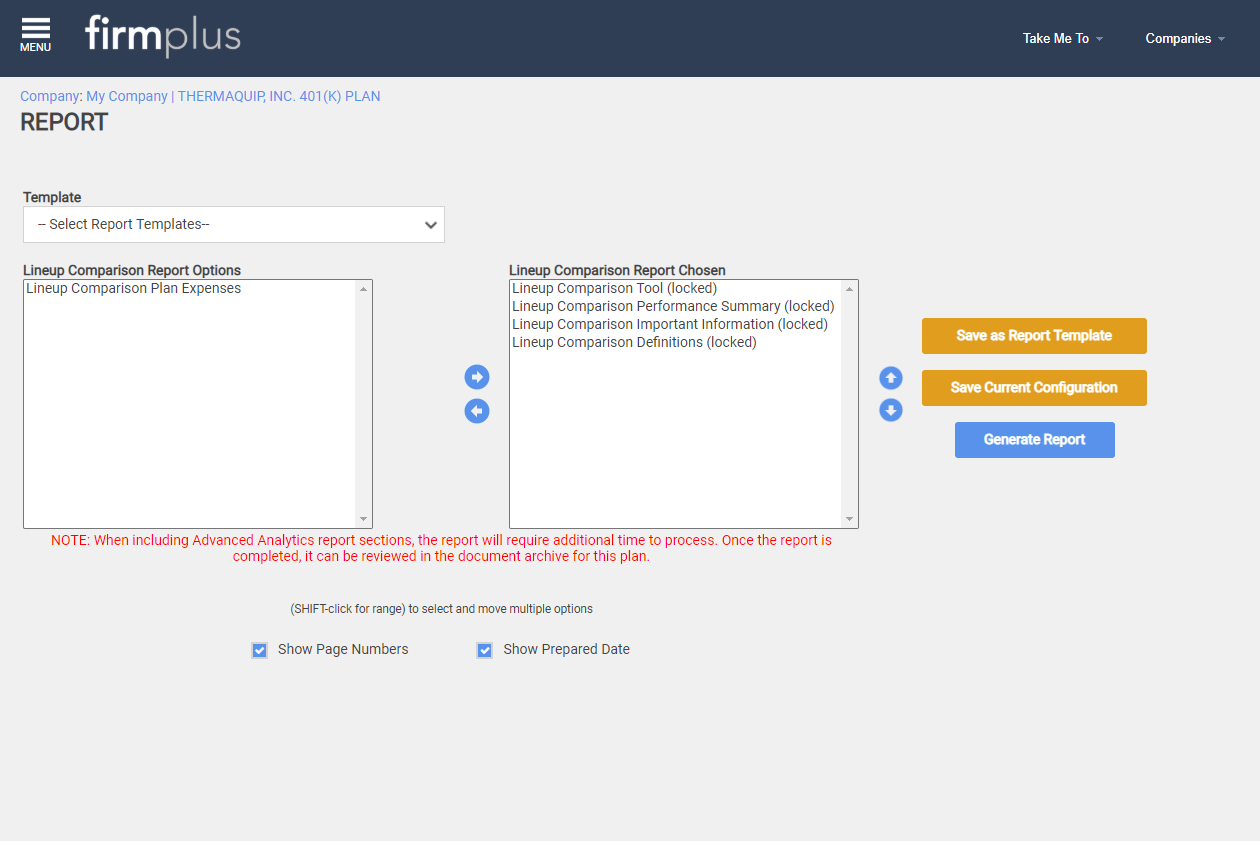Screen dimensions: 1260x841
Task: Select Lineup Comparison Plan Expenses option
Action: click(190, 289)
